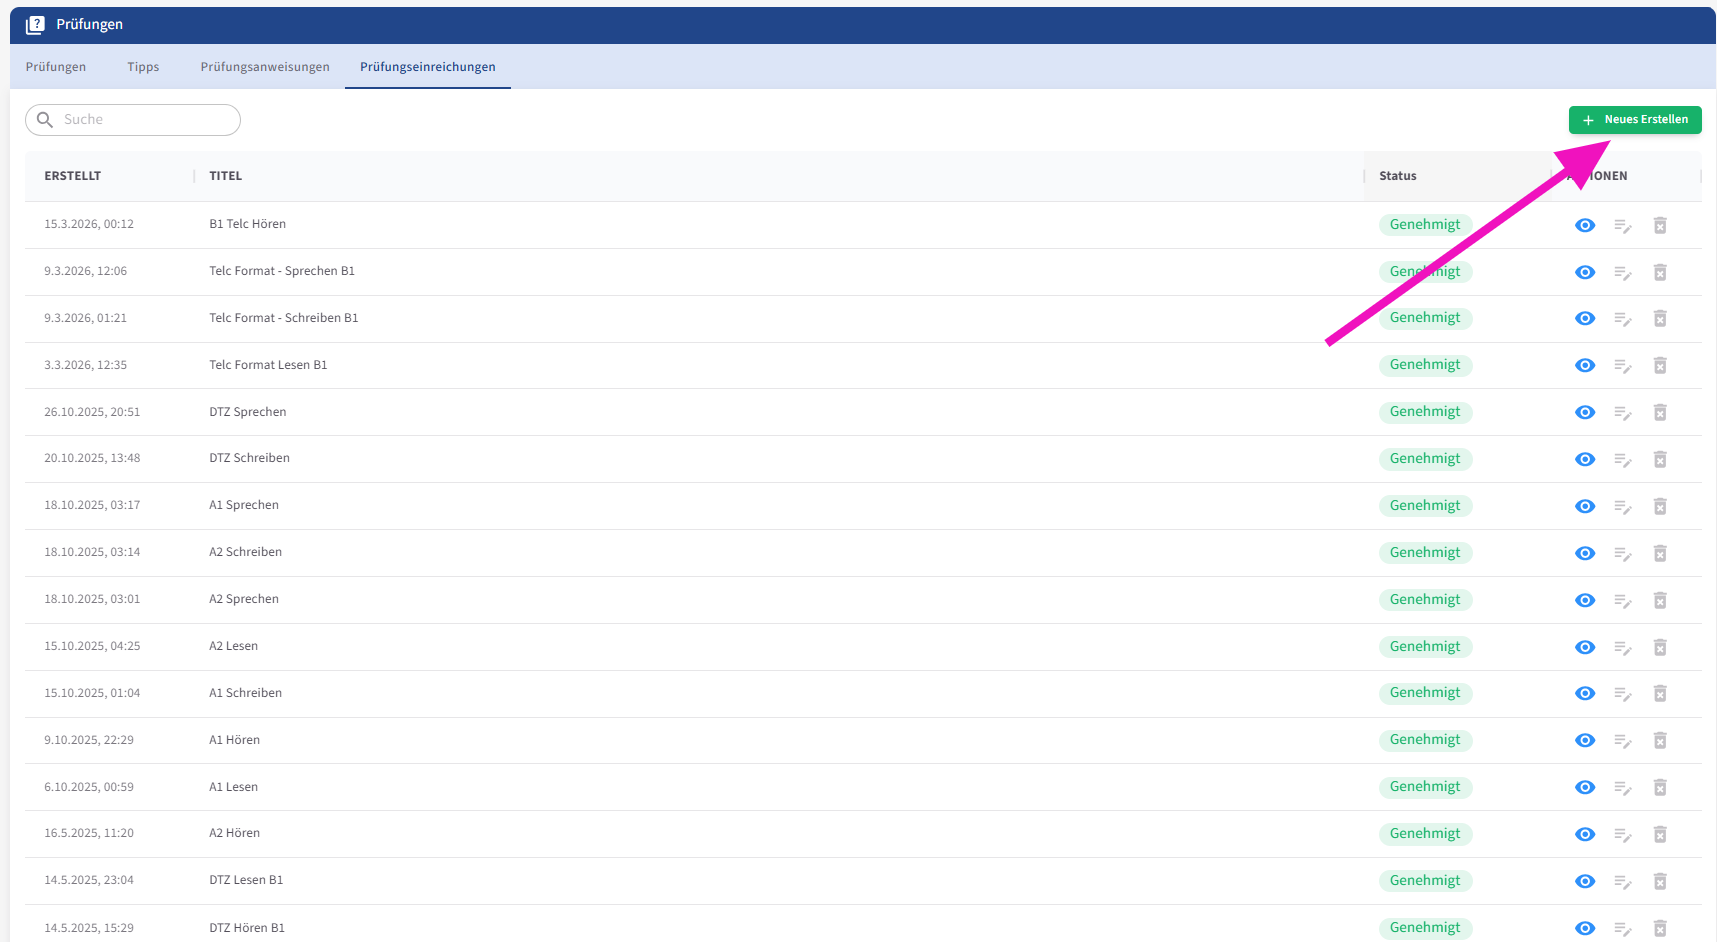Edit the Telc Format - Sprechen B1 entry

tap(1622, 273)
